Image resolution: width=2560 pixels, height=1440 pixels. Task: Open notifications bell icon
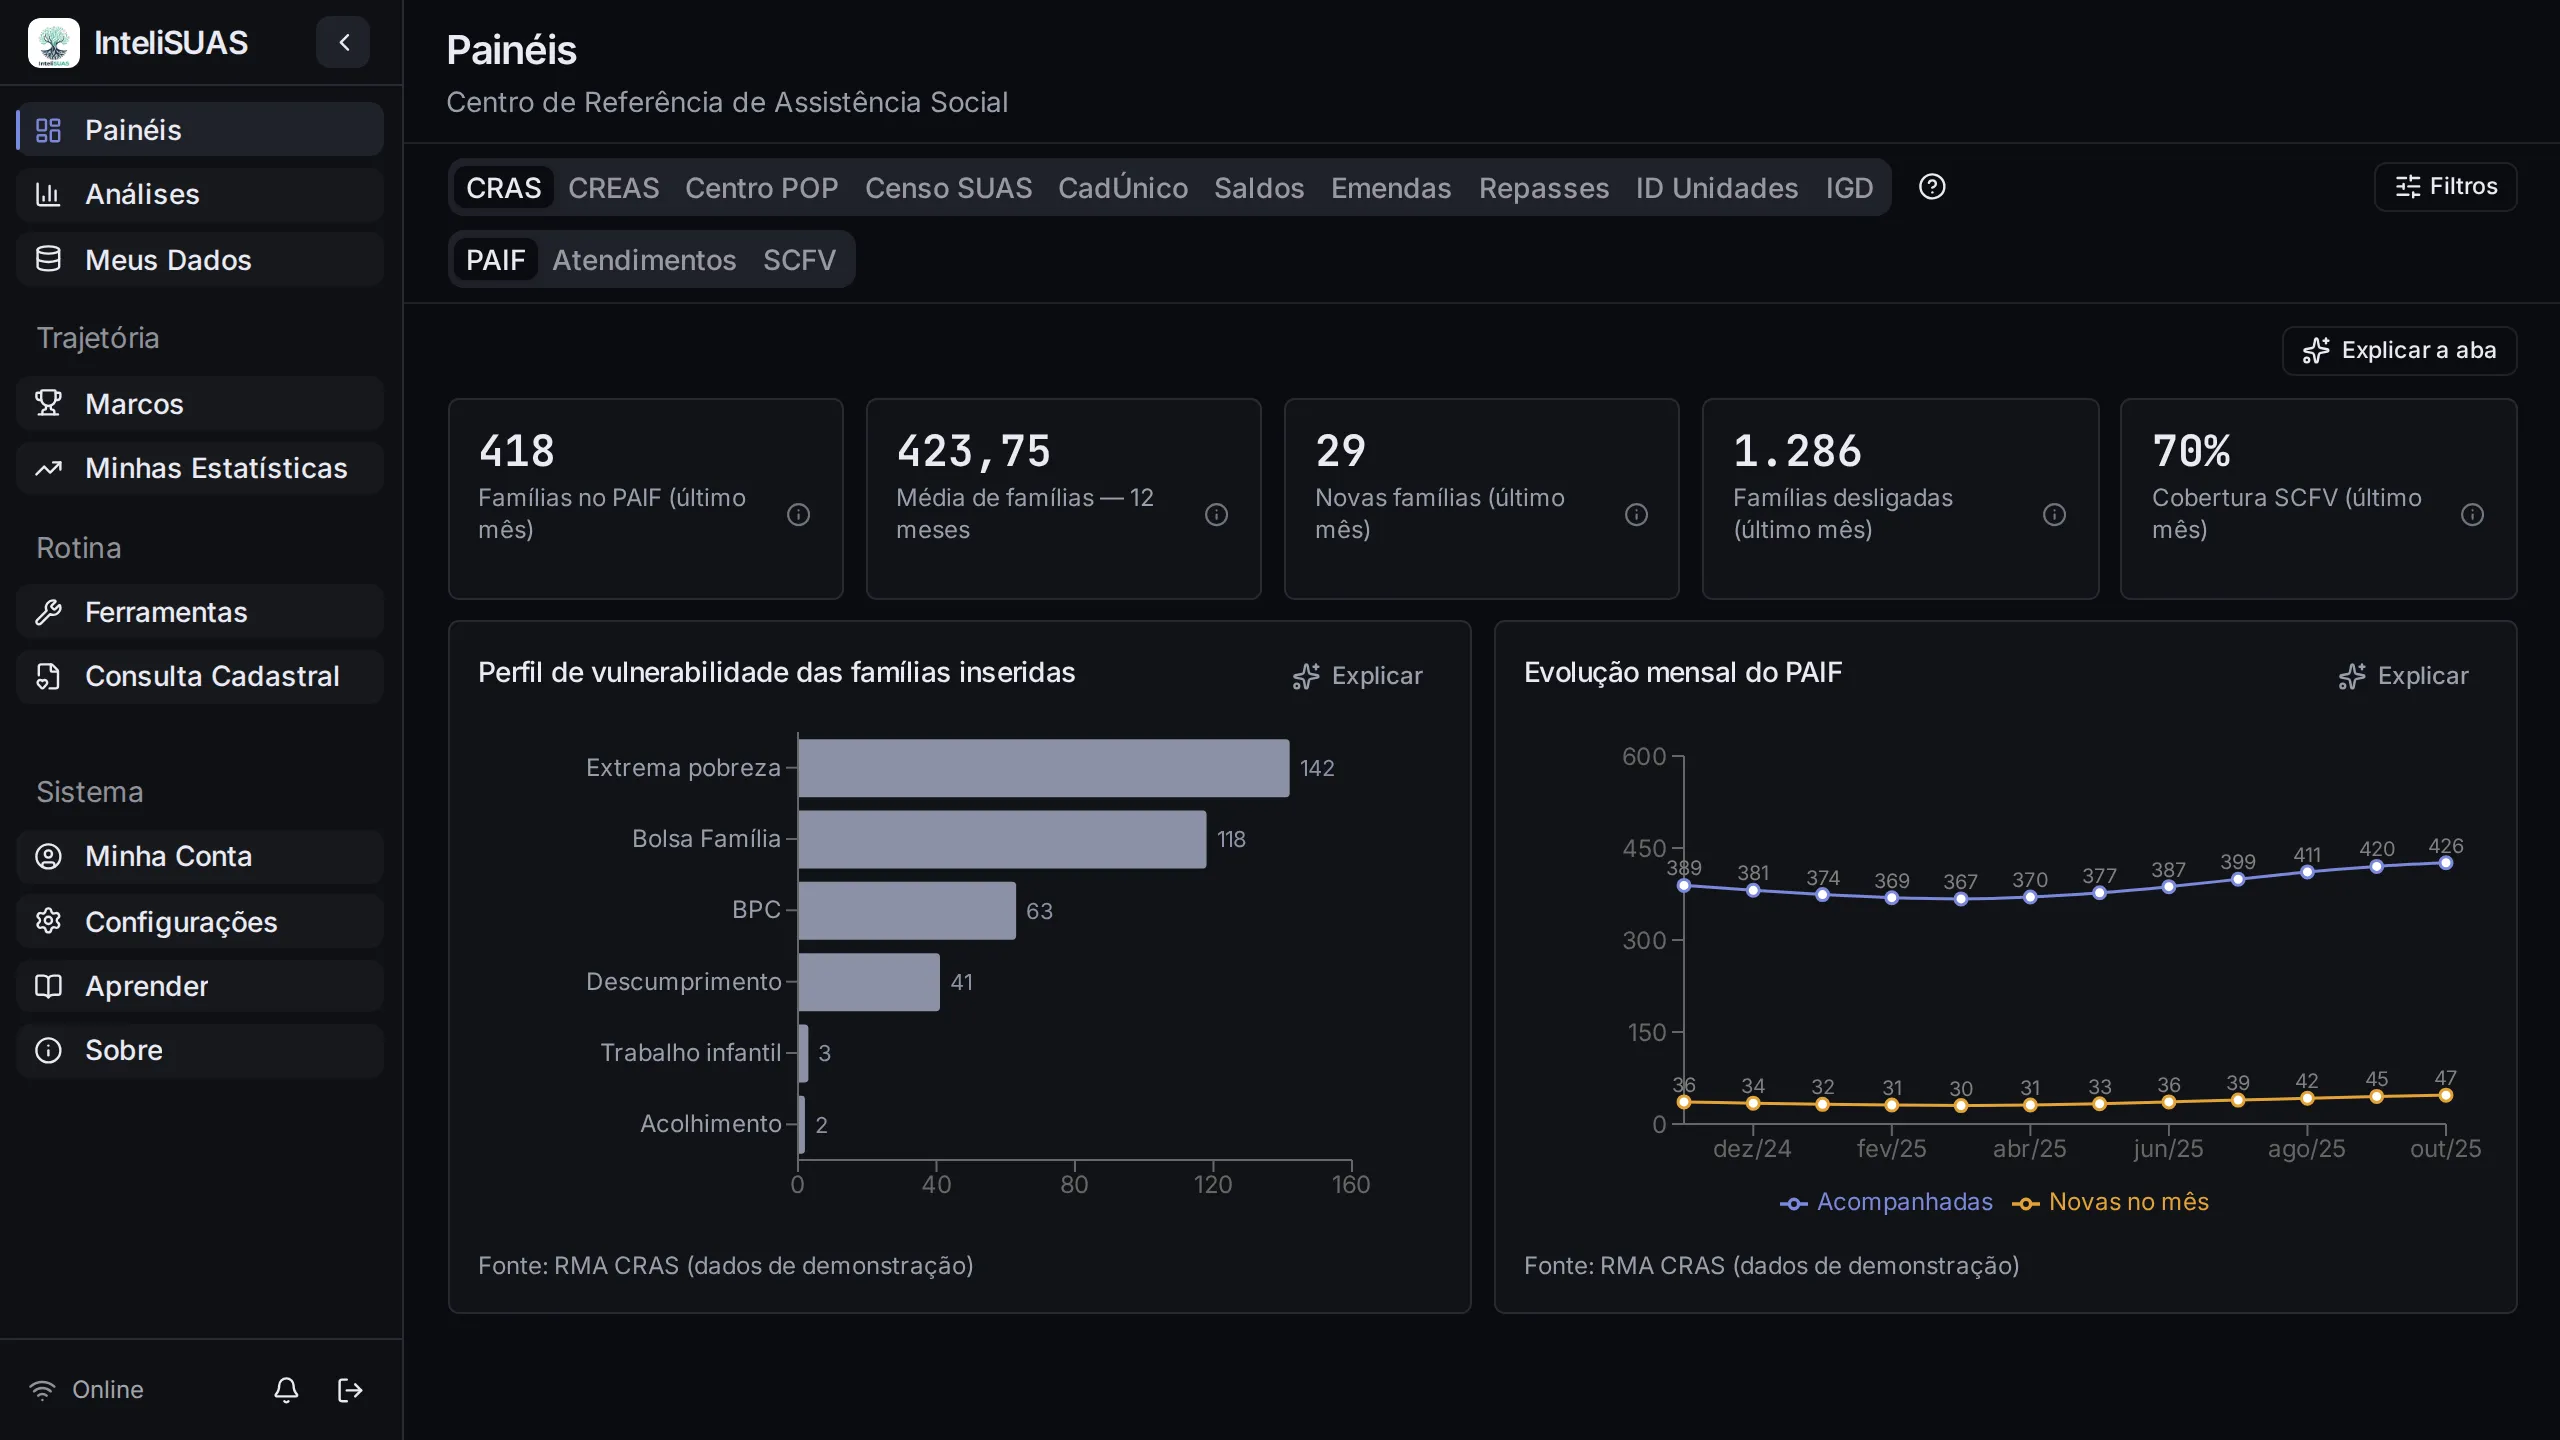click(286, 1390)
